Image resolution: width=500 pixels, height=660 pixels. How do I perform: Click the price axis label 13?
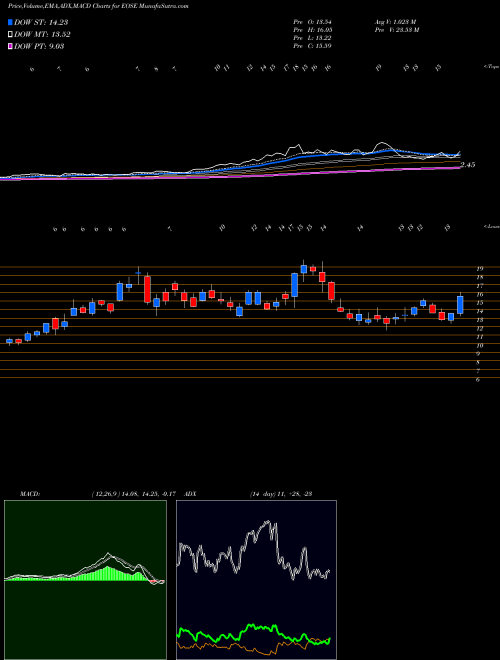pyautogui.click(x=479, y=320)
